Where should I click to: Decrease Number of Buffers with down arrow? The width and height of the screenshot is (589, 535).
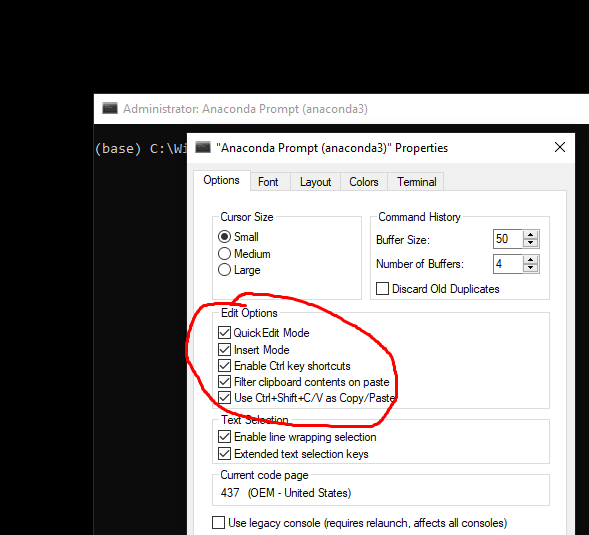click(x=531, y=268)
